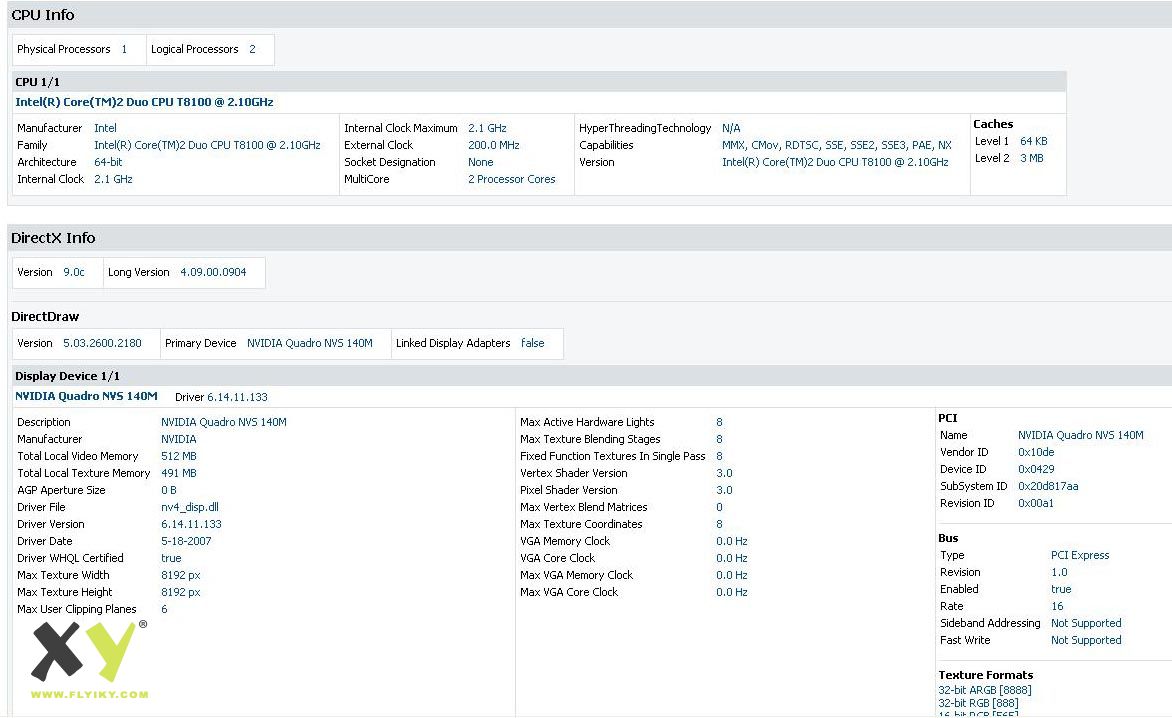The height and width of the screenshot is (718, 1172).
Task: Click the XY logo watermark
Action: click(83, 651)
